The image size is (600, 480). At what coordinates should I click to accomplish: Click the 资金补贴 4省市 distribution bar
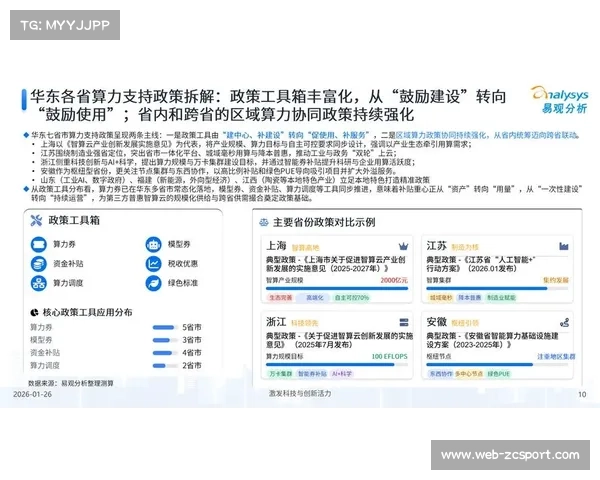pyautogui.click(x=165, y=353)
